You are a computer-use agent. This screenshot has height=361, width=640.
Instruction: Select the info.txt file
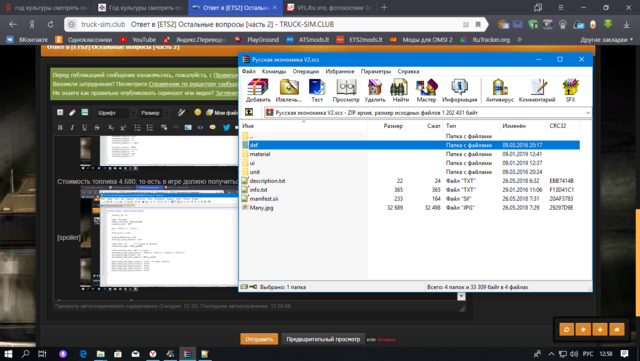coord(411,189)
